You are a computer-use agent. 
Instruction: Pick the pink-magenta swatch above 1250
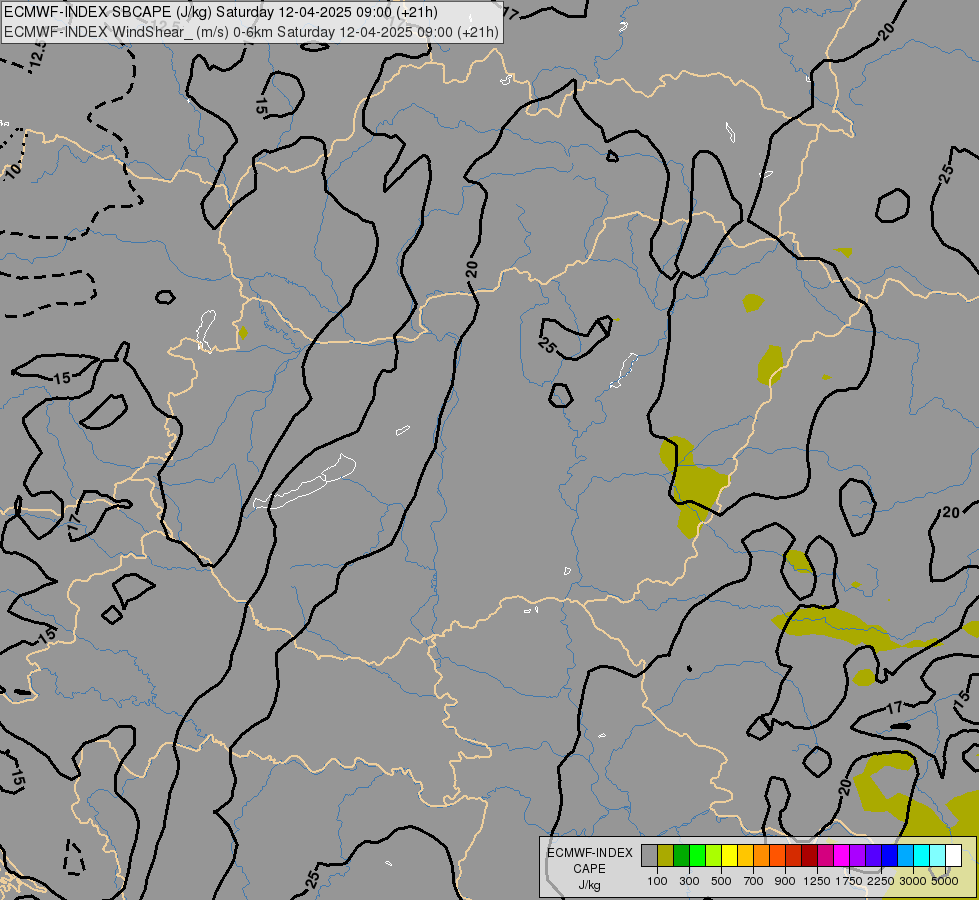pyautogui.click(x=825, y=856)
